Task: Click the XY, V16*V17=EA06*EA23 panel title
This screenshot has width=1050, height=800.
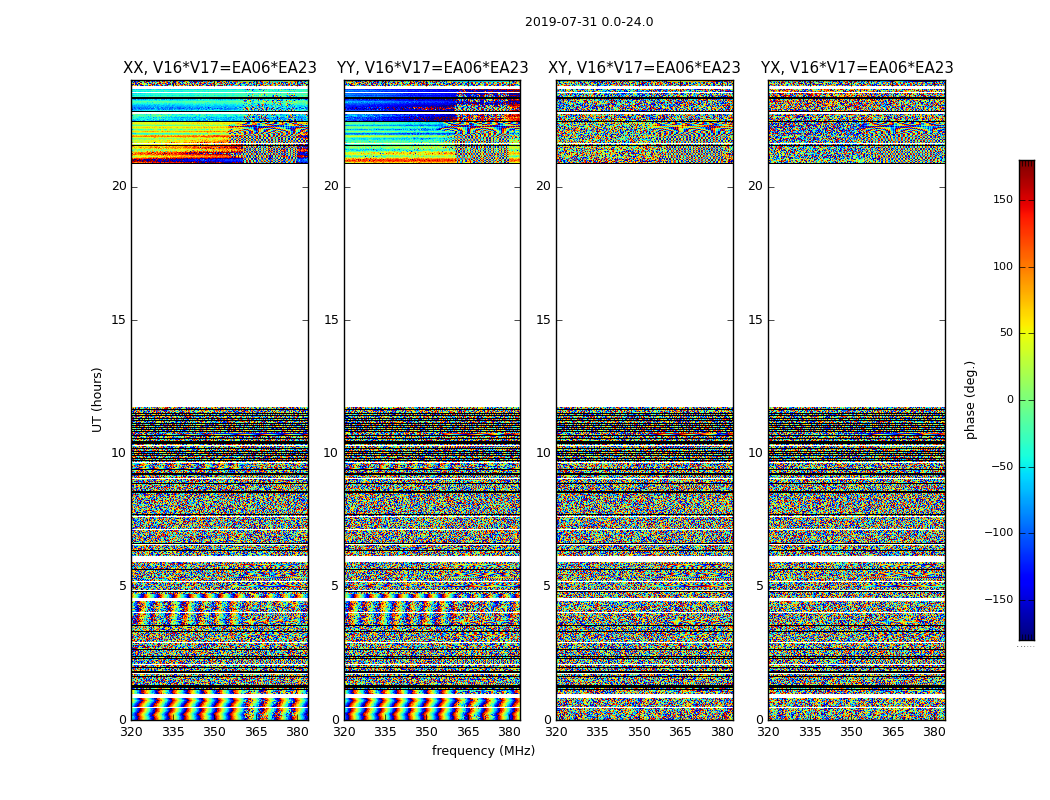Action: [644, 68]
